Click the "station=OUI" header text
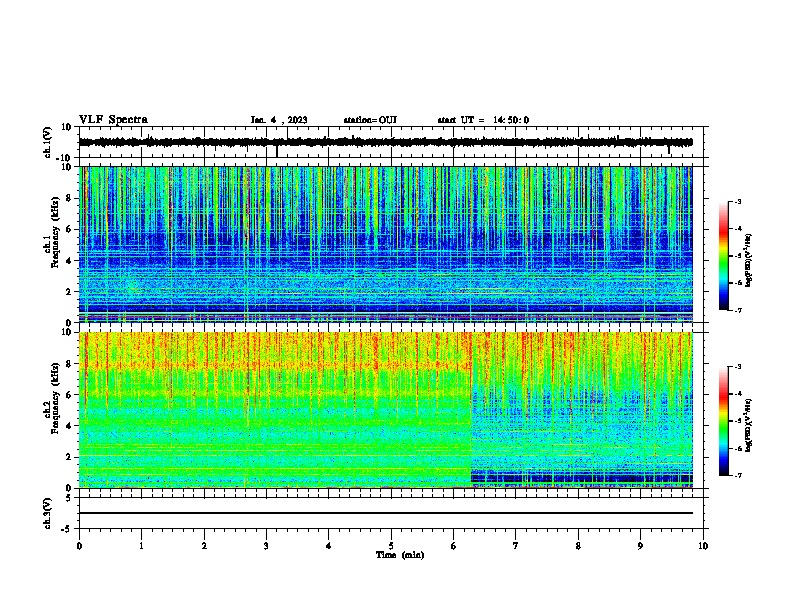The image size is (792, 612). tap(370, 120)
